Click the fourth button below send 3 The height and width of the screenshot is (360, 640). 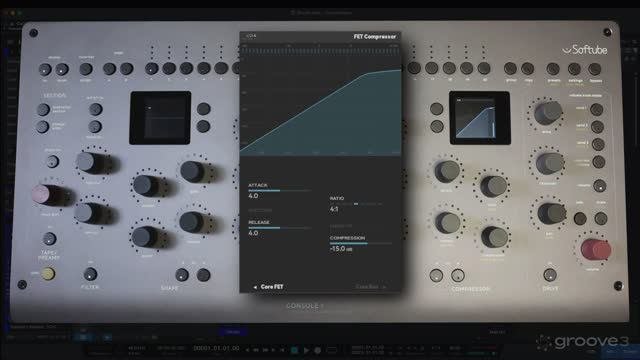tap(599, 162)
